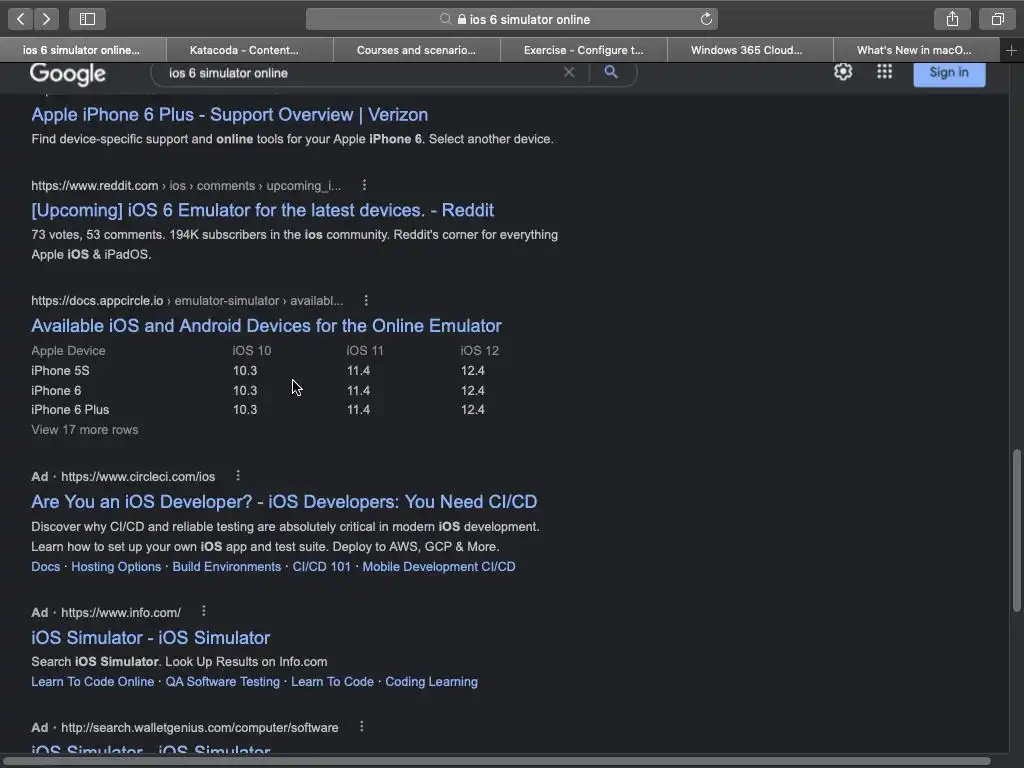This screenshot has height=768, width=1024.
Task: Open Are You an iOS Developer ad
Action: click(x=284, y=502)
